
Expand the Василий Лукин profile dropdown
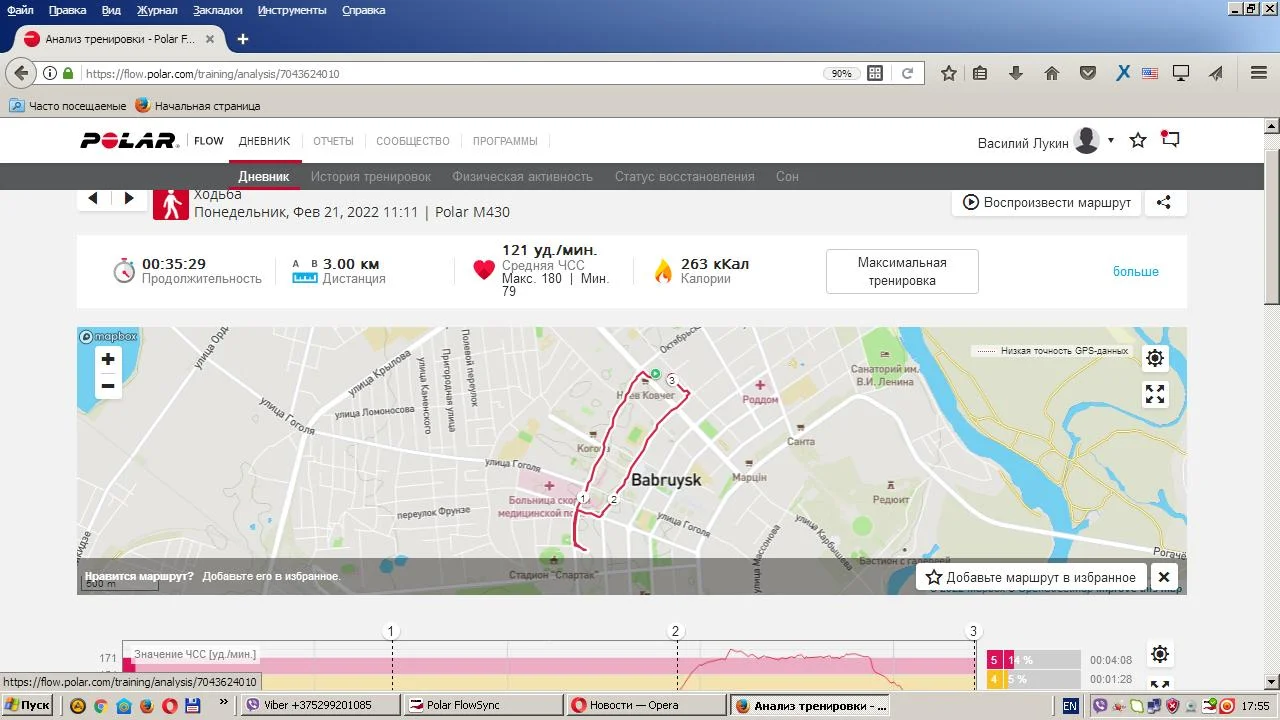[x=1111, y=141]
